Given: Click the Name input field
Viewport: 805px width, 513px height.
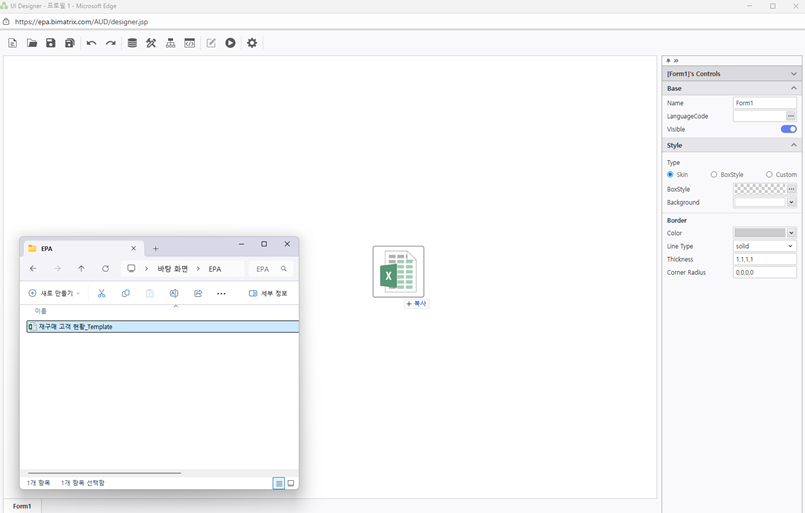Looking at the screenshot, I should point(764,103).
